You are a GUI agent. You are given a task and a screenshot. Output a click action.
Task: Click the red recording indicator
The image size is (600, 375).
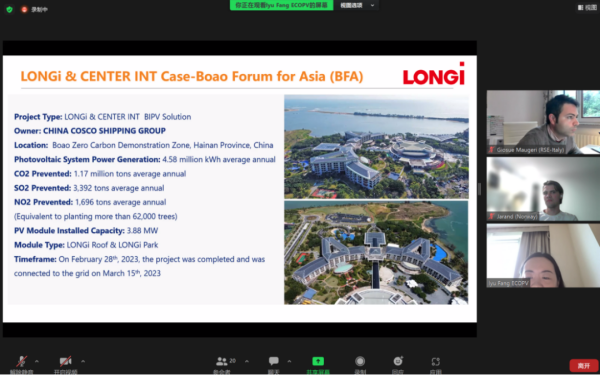(x=34, y=10)
